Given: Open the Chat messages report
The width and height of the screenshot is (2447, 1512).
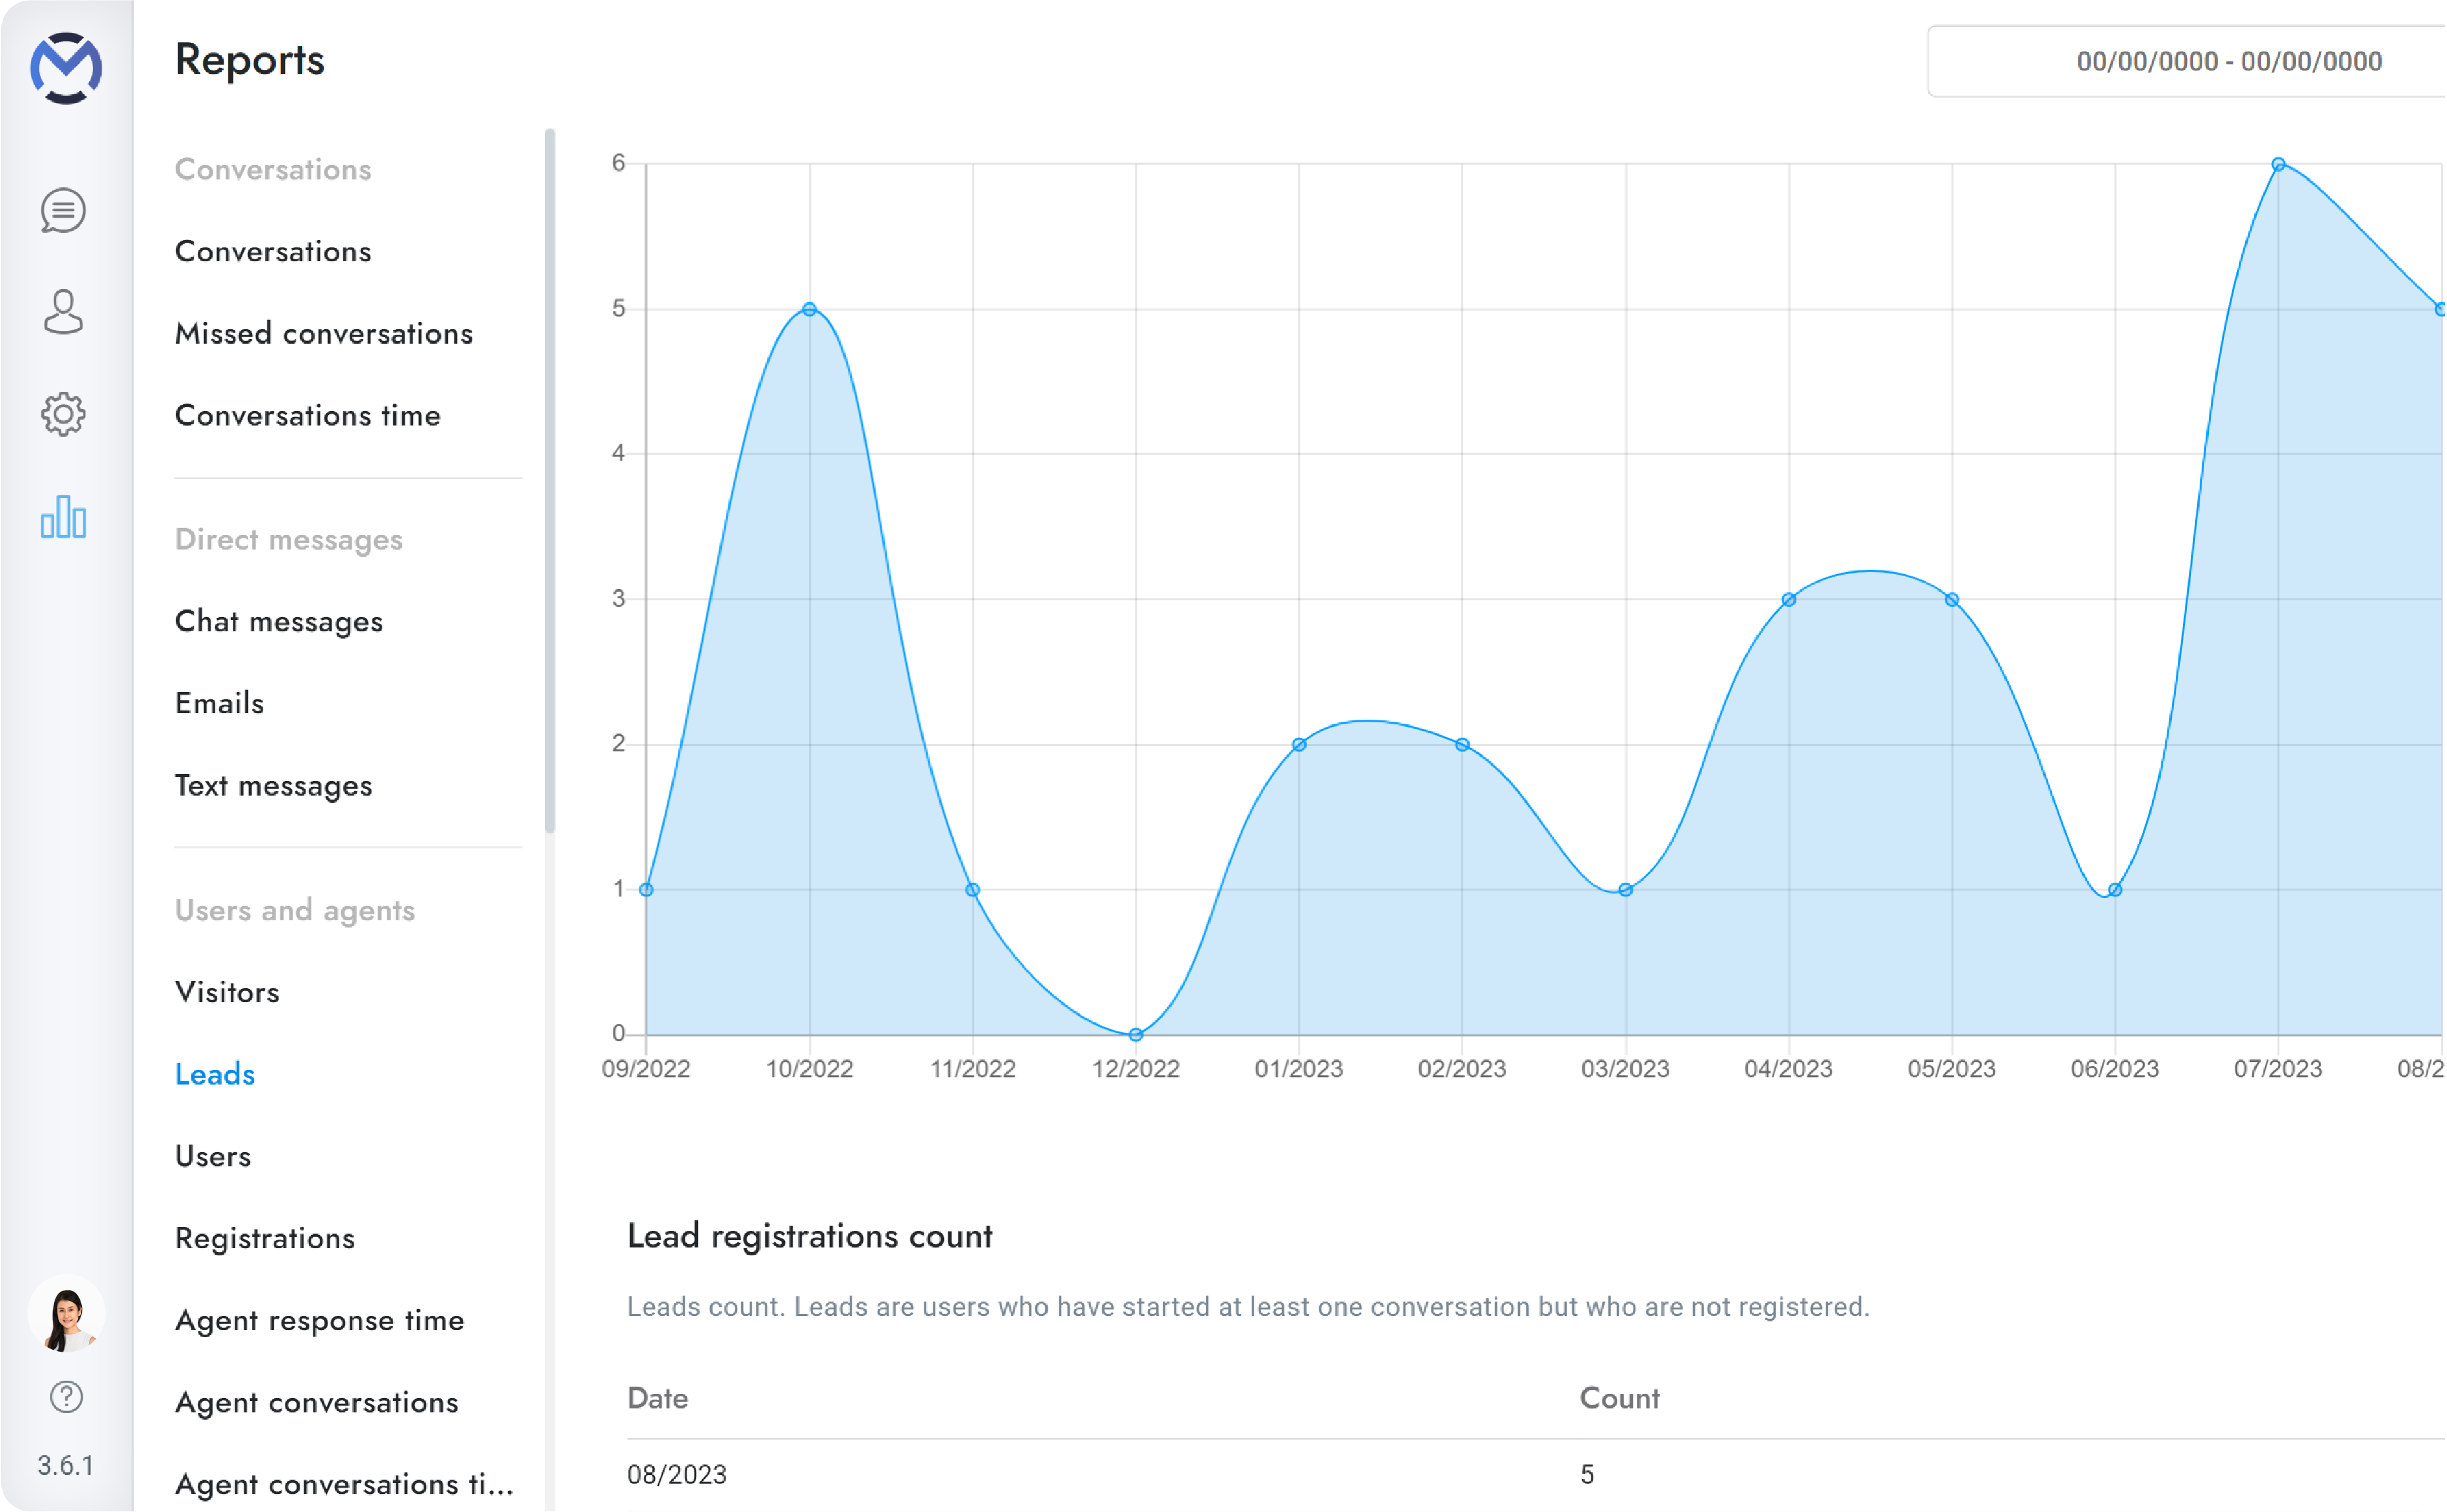Looking at the screenshot, I should [x=279, y=622].
